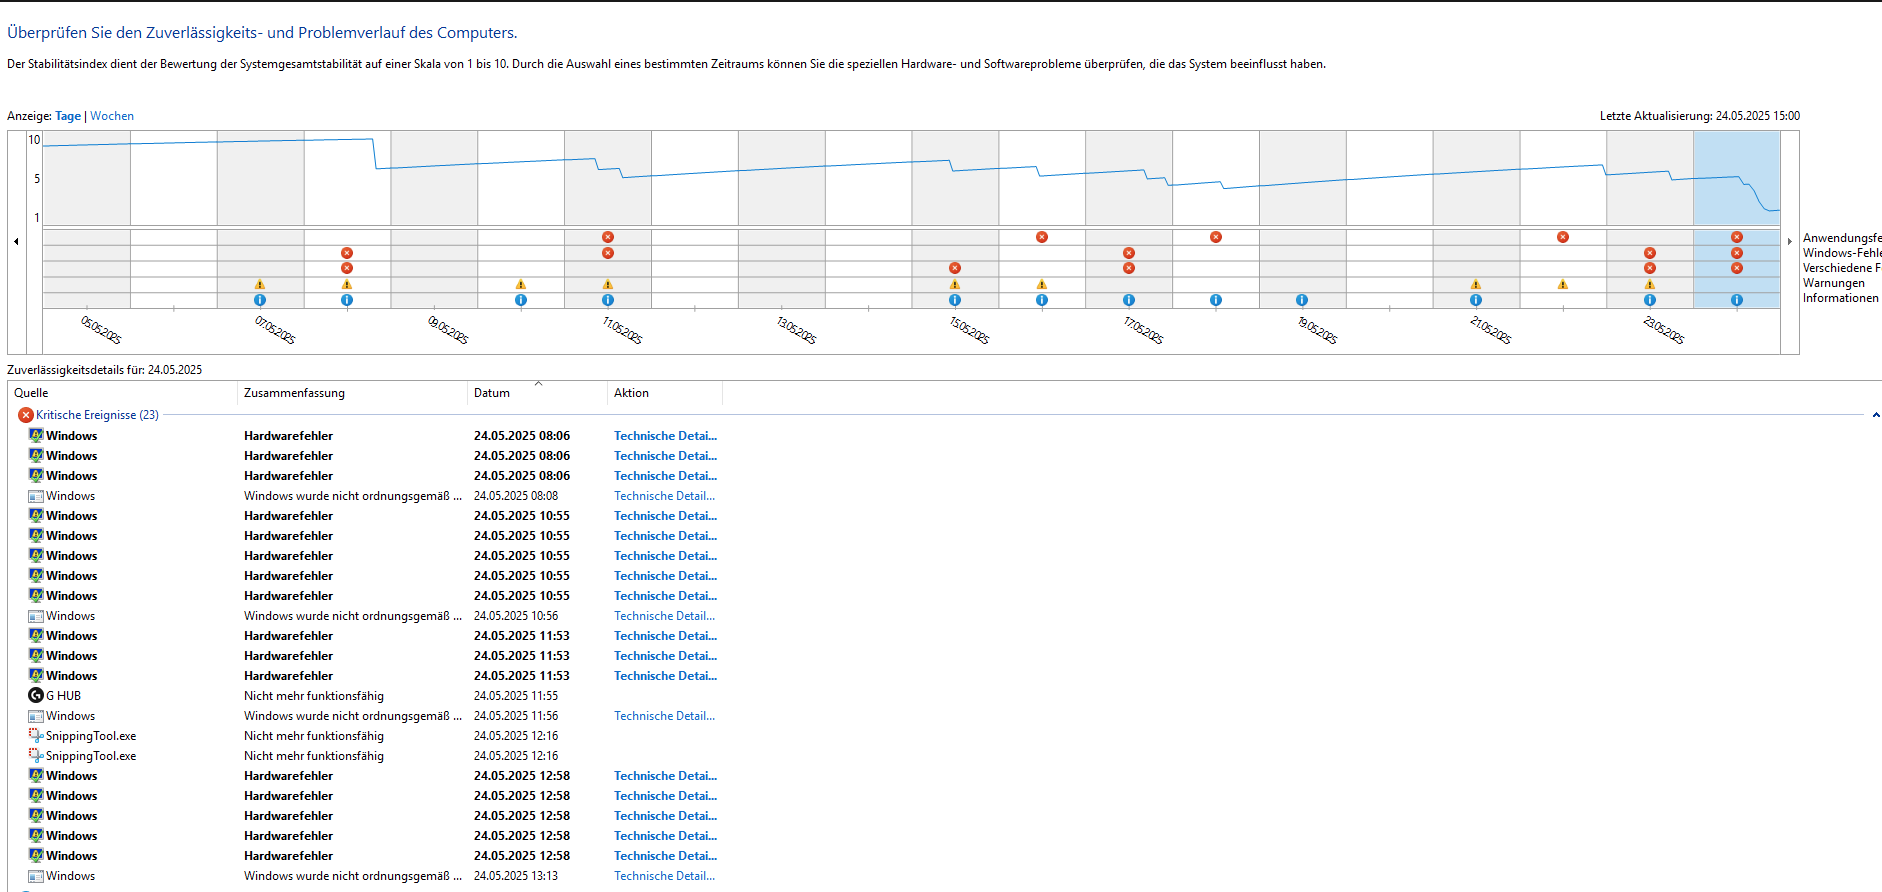Click the G HUB application icon
This screenshot has height=892, width=1882.
point(36,696)
